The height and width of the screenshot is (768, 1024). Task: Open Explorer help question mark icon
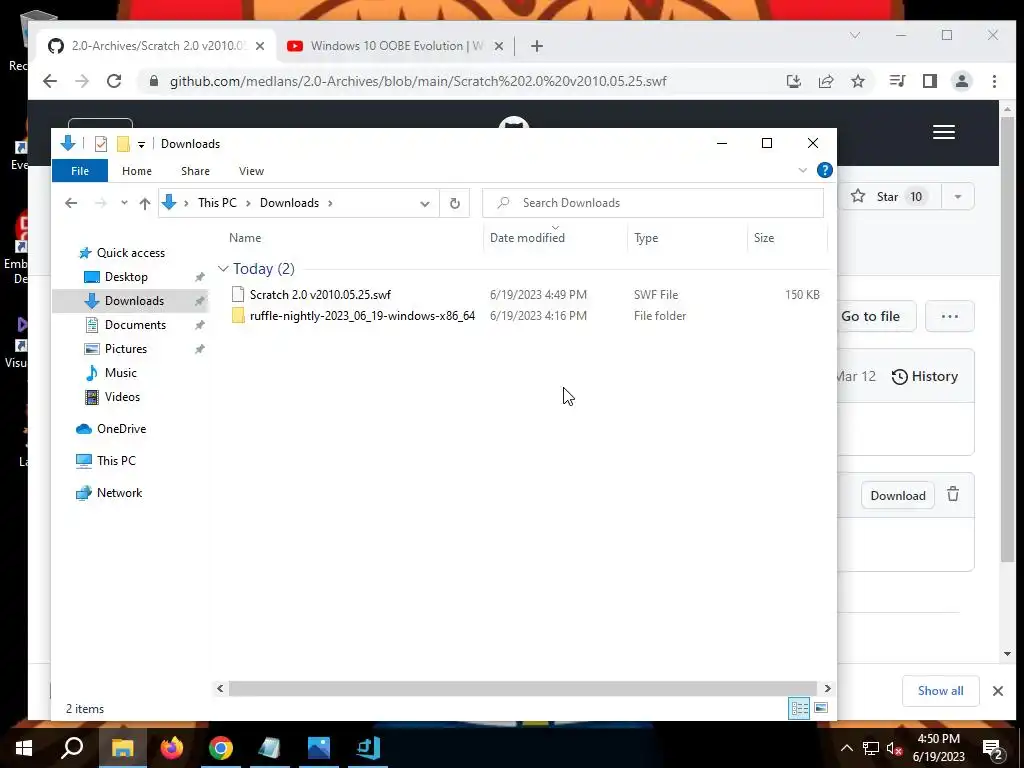pyautogui.click(x=825, y=170)
